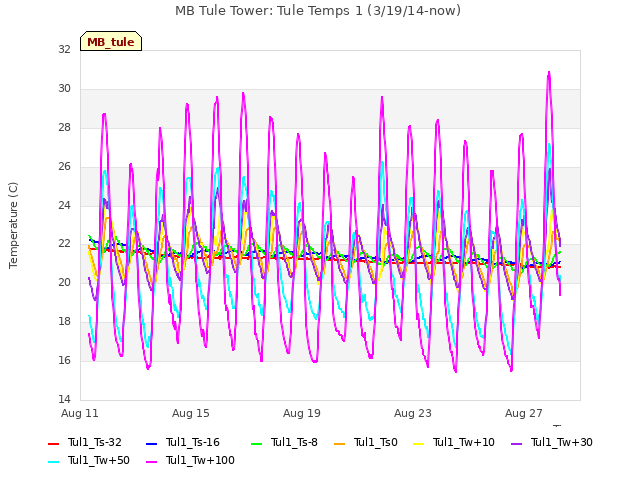Select the Tul1_Ts-16 legend label
The height and width of the screenshot is (480, 640).
(193, 442)
